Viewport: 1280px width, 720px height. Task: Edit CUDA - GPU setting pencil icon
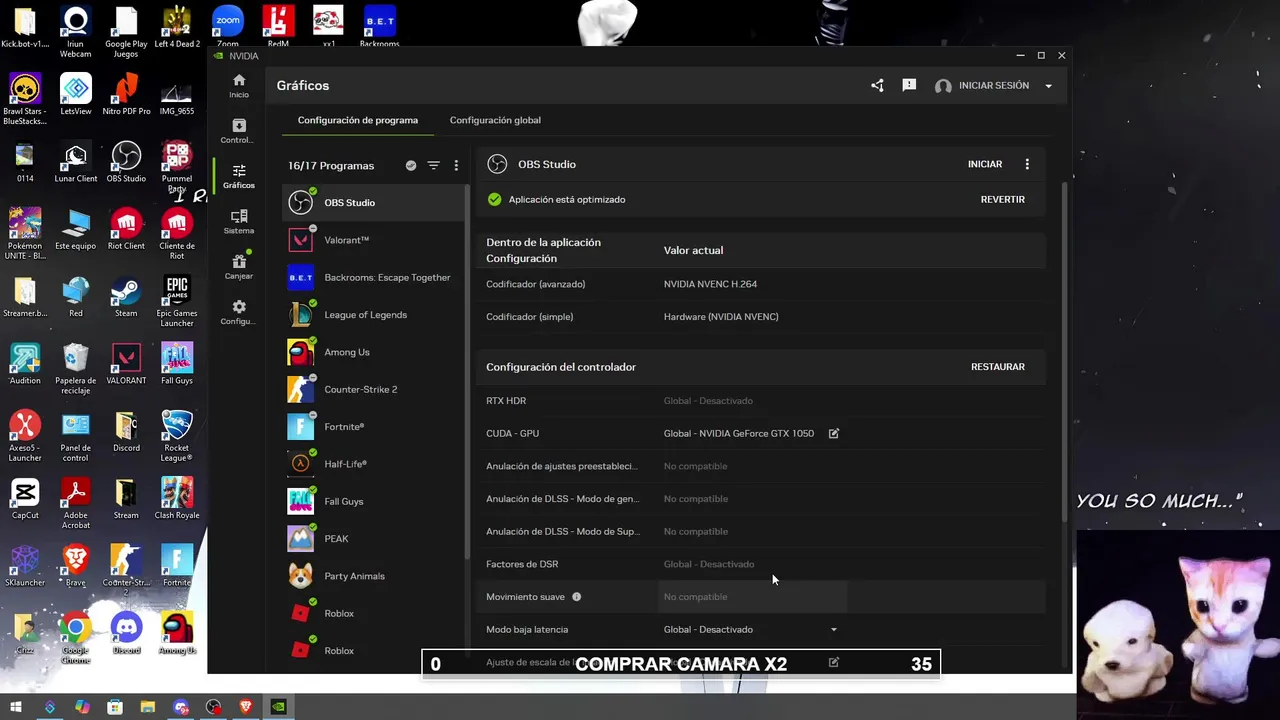[x=834, y=434]
